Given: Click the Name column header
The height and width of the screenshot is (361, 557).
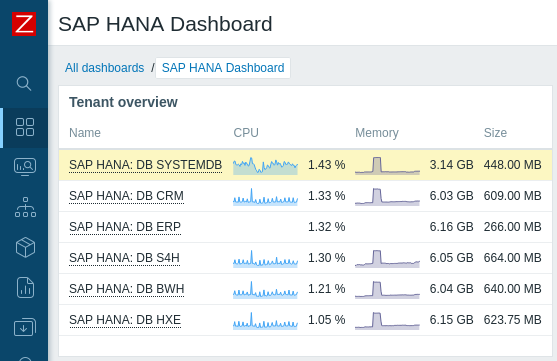Looking at the screenshot, I should [85, 133].
